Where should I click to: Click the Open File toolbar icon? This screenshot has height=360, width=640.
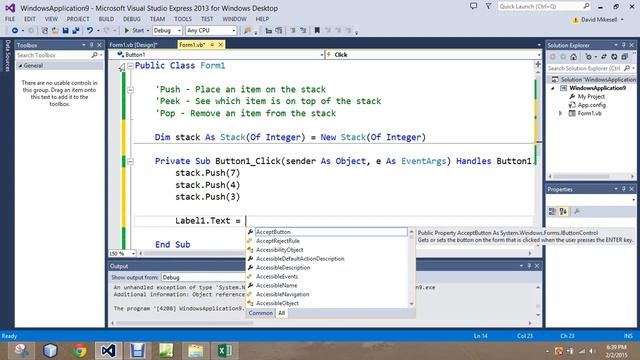click(x=55, y=31)
